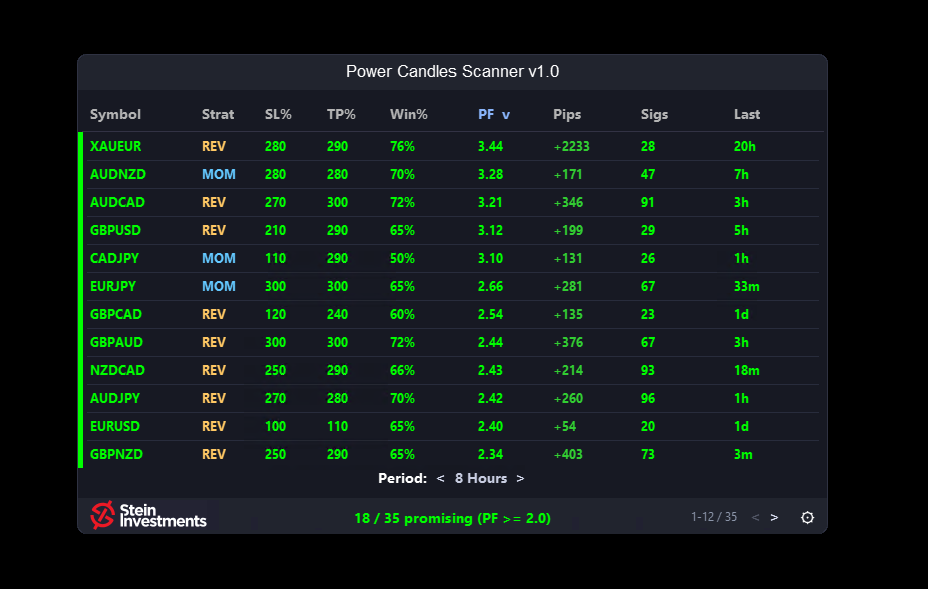
Task: Open the 8 Hours period selector
Action: [x=480, y=478]
